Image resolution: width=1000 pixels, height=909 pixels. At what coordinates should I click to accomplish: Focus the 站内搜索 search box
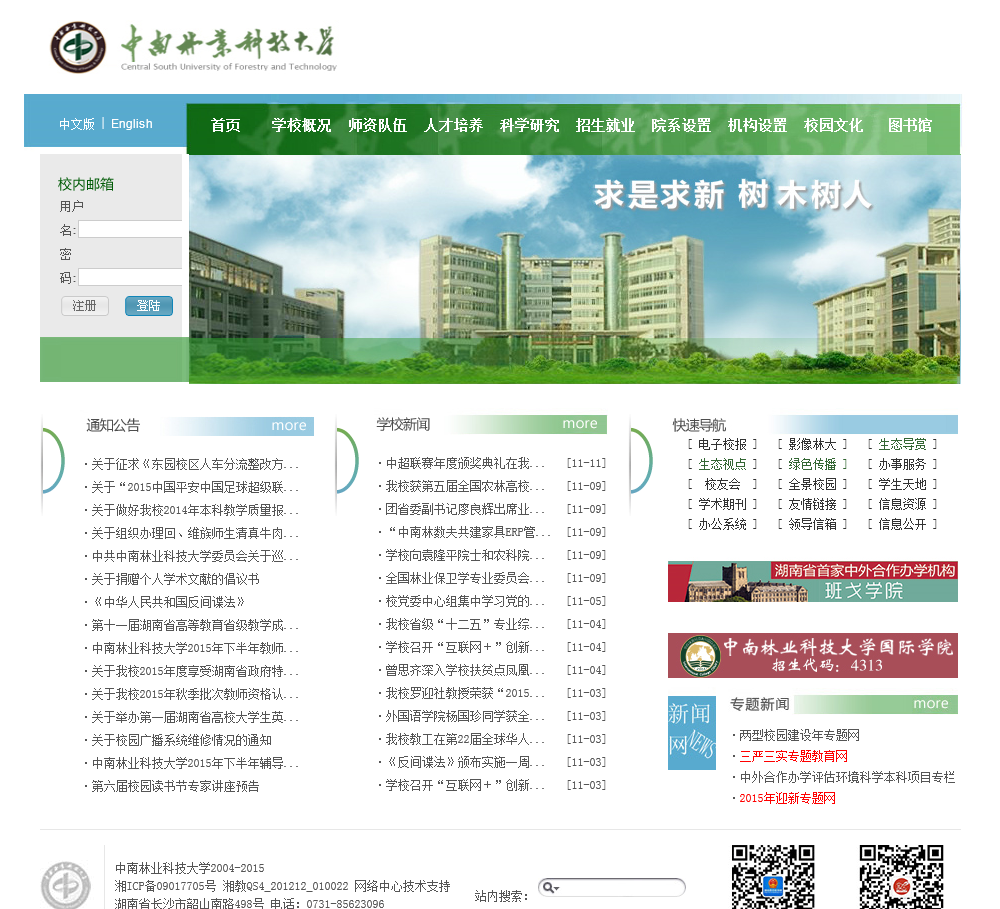(612, 887)
